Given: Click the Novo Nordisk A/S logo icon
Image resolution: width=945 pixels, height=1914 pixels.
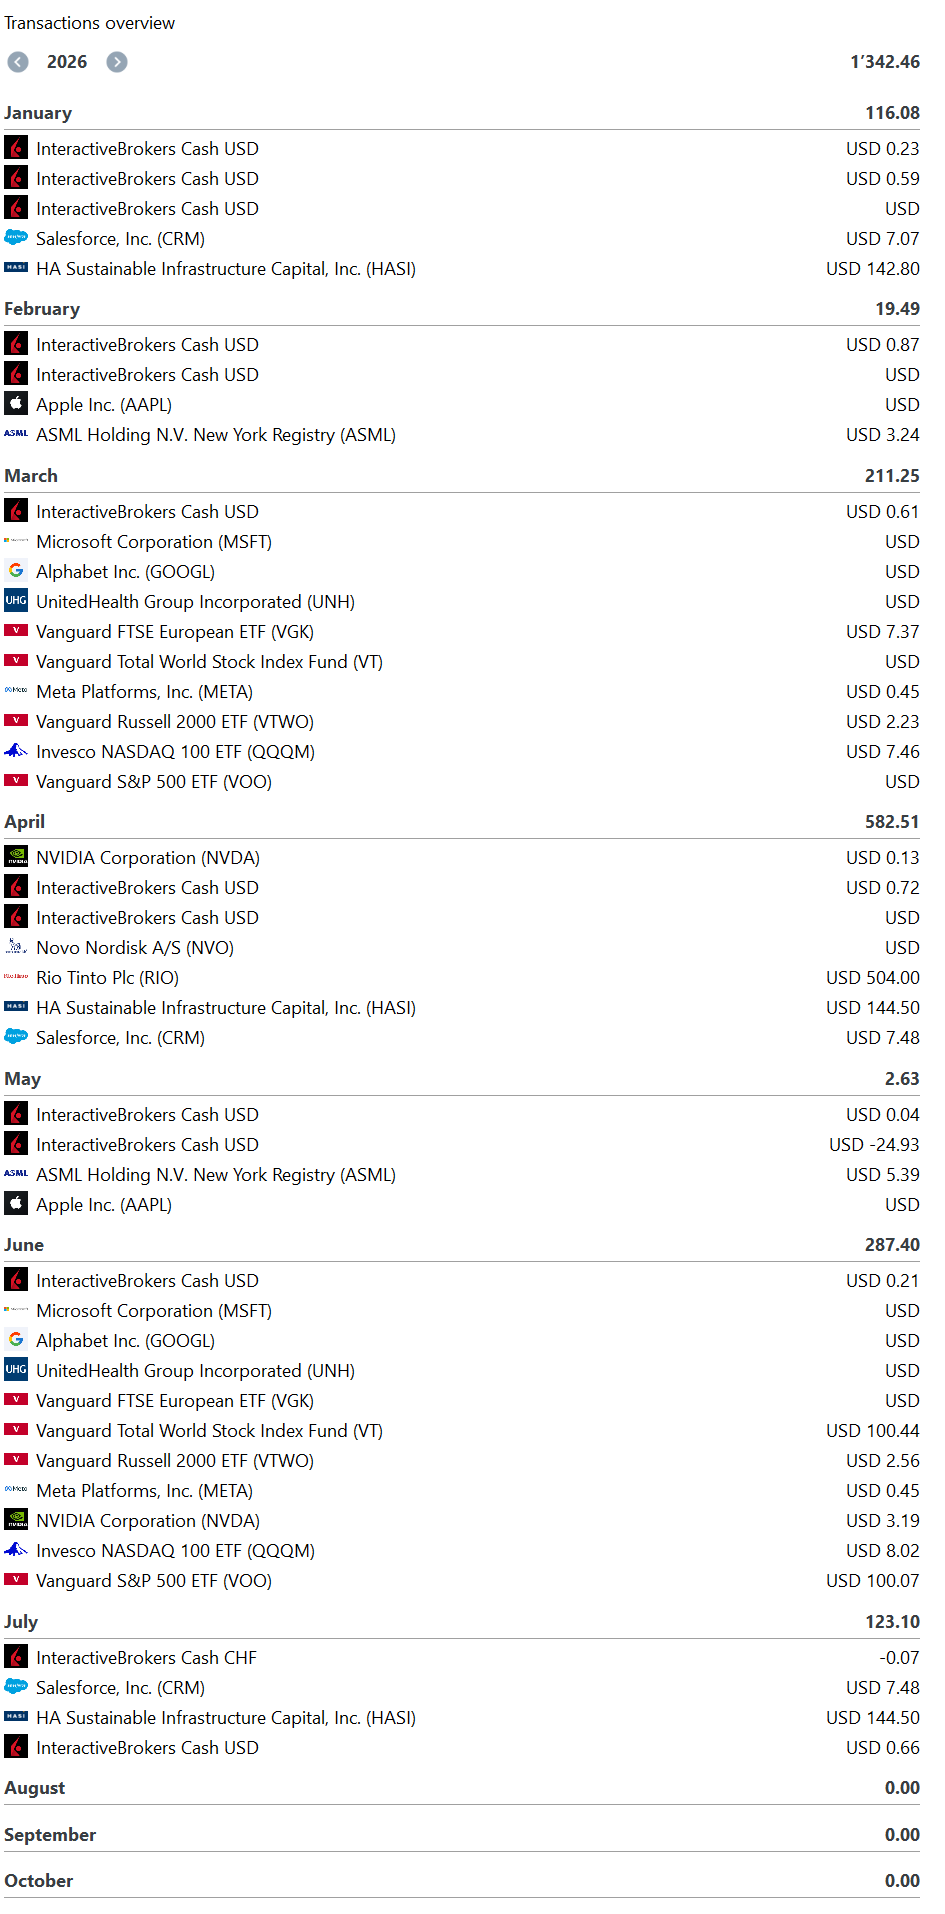Looking at the screenshot, I should coord(16,947).
